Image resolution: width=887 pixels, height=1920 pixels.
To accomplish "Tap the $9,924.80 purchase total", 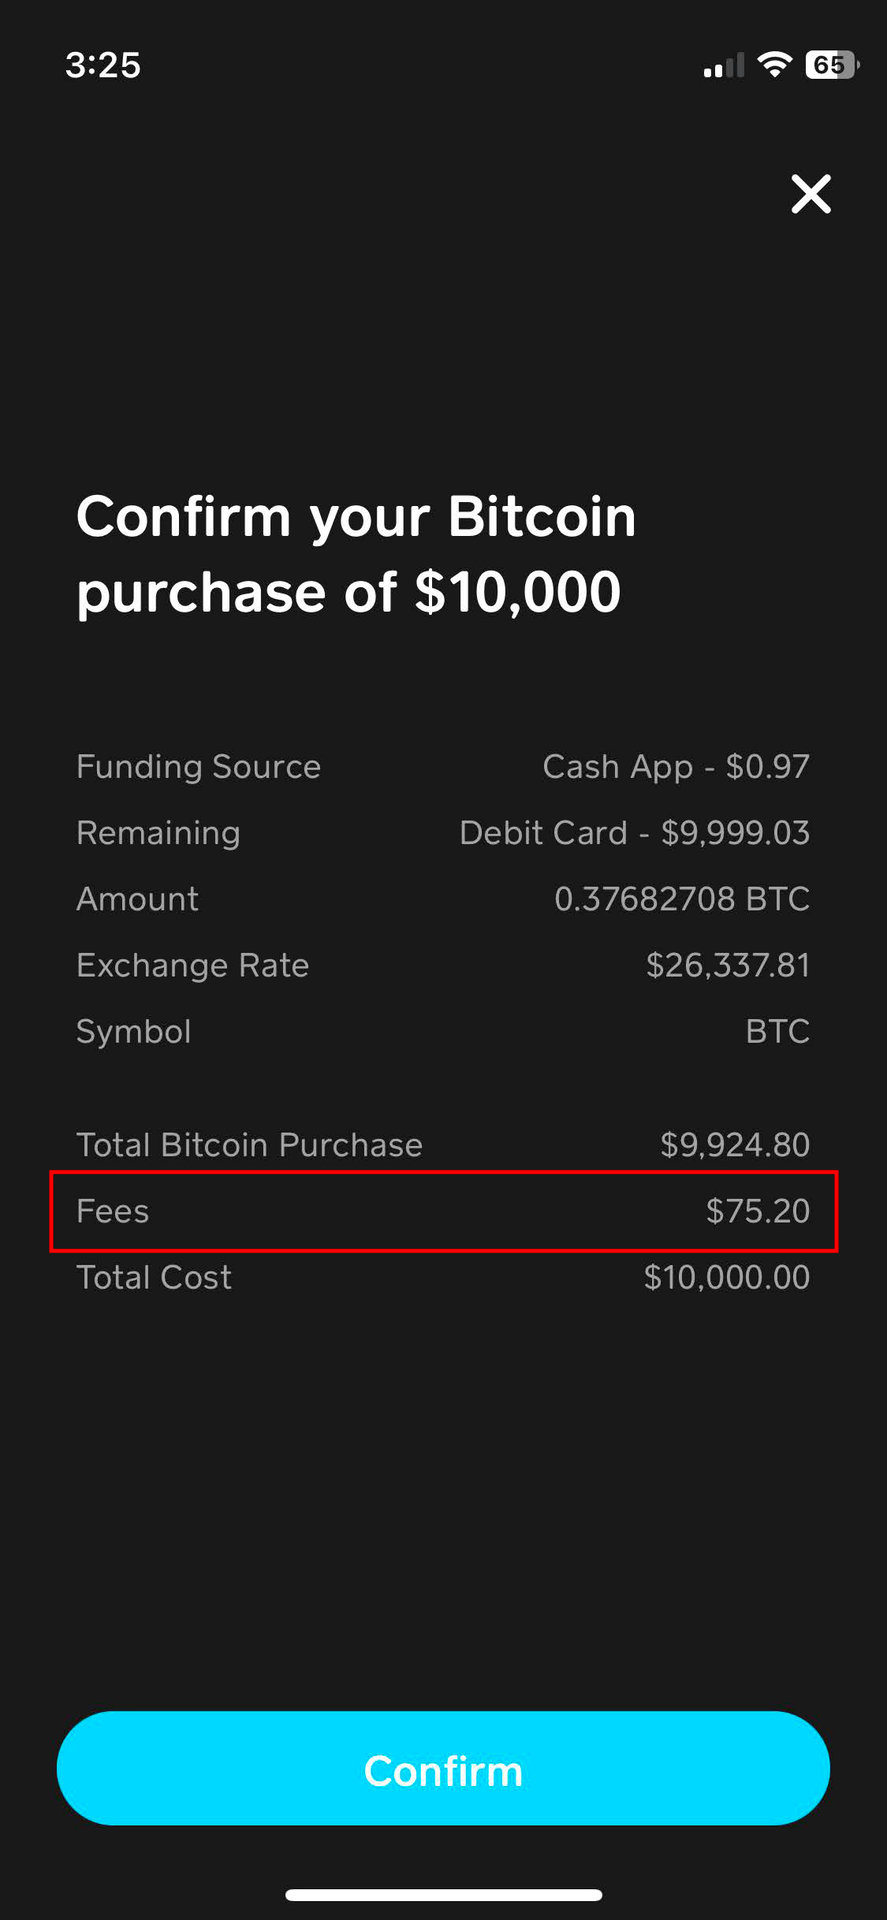I will 734,1145.
